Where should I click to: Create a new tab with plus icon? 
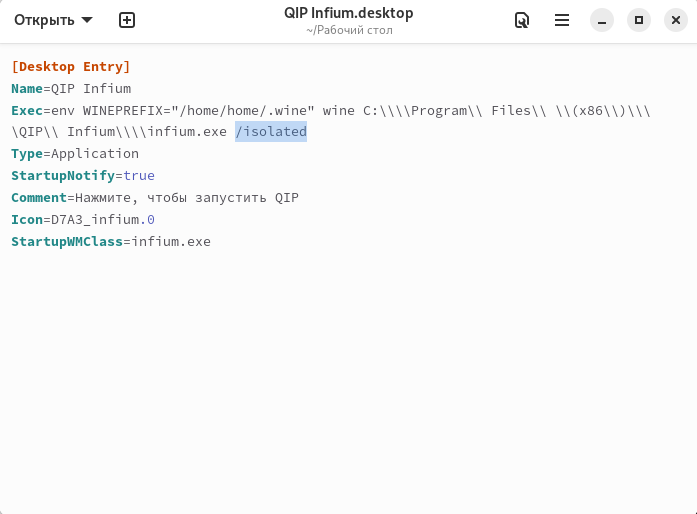(x=127, y=20)
